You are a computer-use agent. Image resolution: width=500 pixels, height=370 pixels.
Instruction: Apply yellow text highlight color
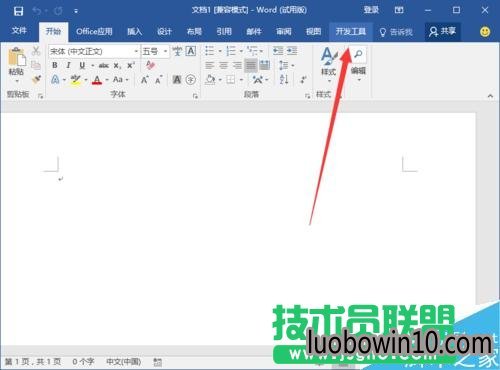pos(76,80)
